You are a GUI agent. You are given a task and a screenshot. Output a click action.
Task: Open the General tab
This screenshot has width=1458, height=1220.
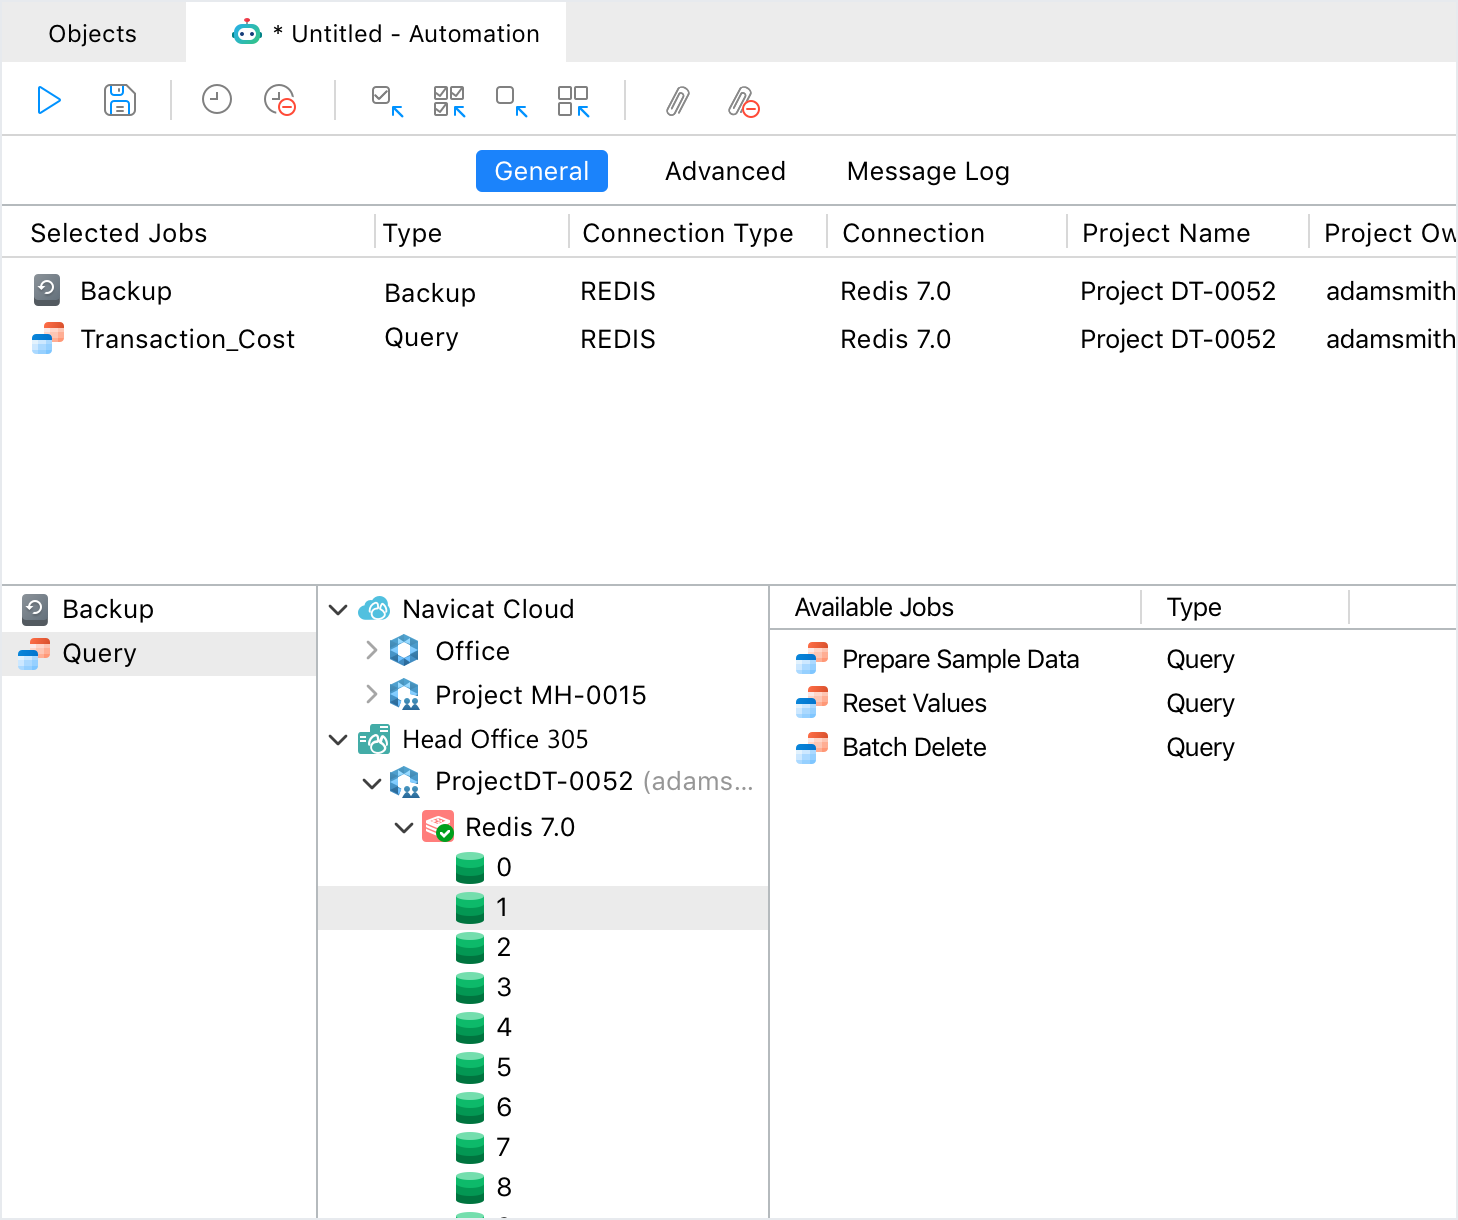coord(541,171)
